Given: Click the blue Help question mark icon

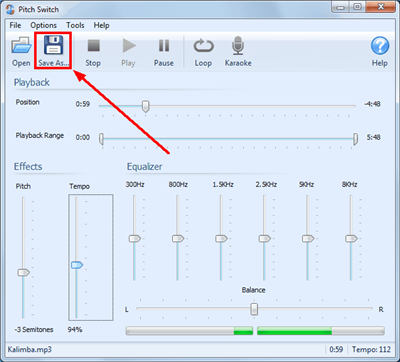Looking at the screenshot, I should (380, 46).
